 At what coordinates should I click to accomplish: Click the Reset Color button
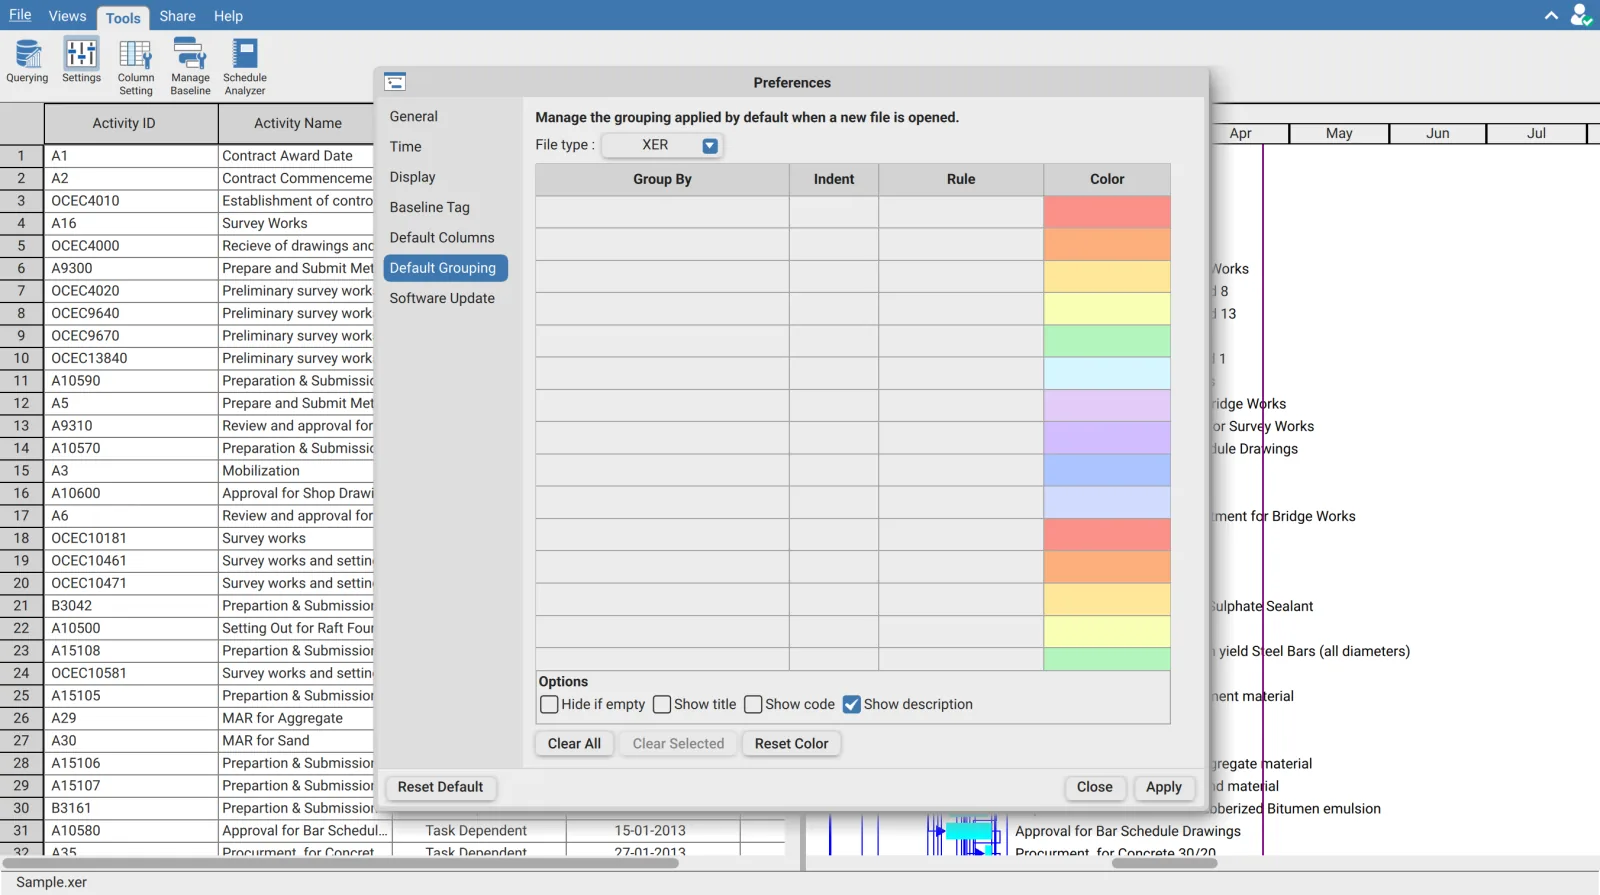click(x=791, y=743)
